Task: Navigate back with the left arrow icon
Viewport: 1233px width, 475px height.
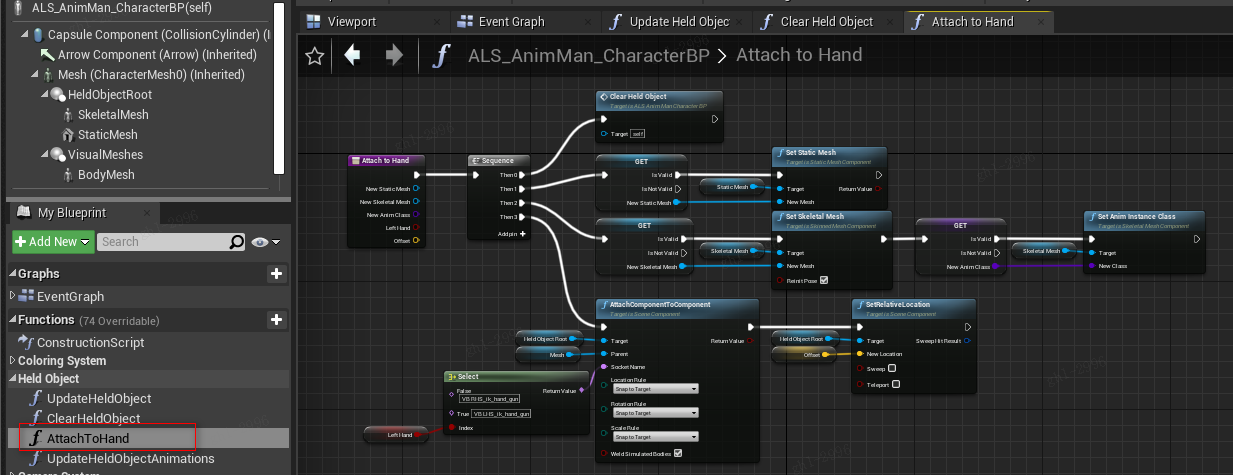Action: pyautogui.click(x=352, y=55)
